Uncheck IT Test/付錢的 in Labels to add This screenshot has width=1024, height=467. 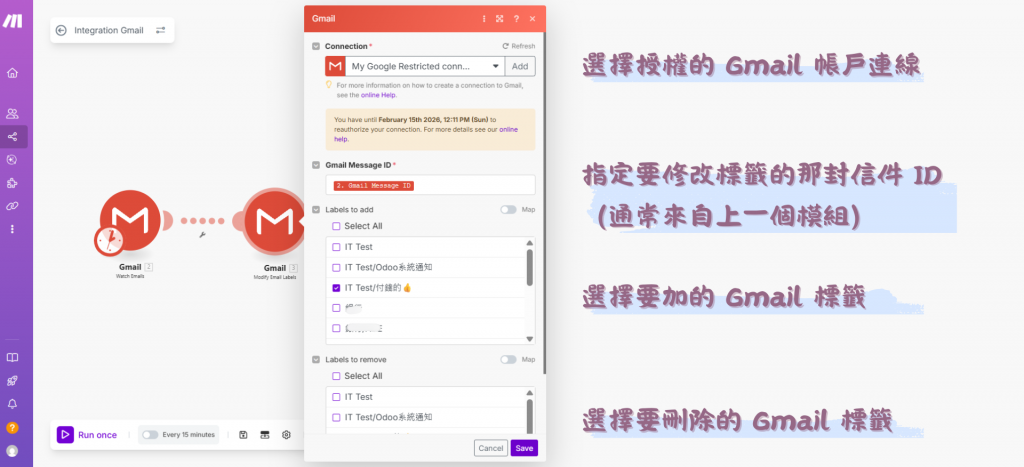point(336,287)
